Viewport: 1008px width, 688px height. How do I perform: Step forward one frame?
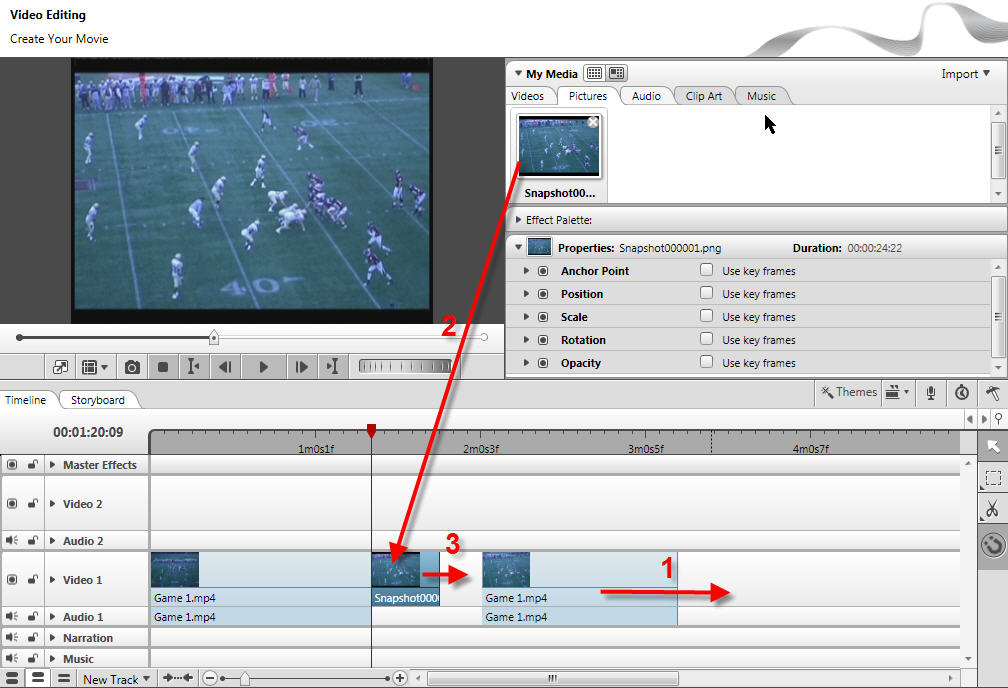click(x=301, y=367)
